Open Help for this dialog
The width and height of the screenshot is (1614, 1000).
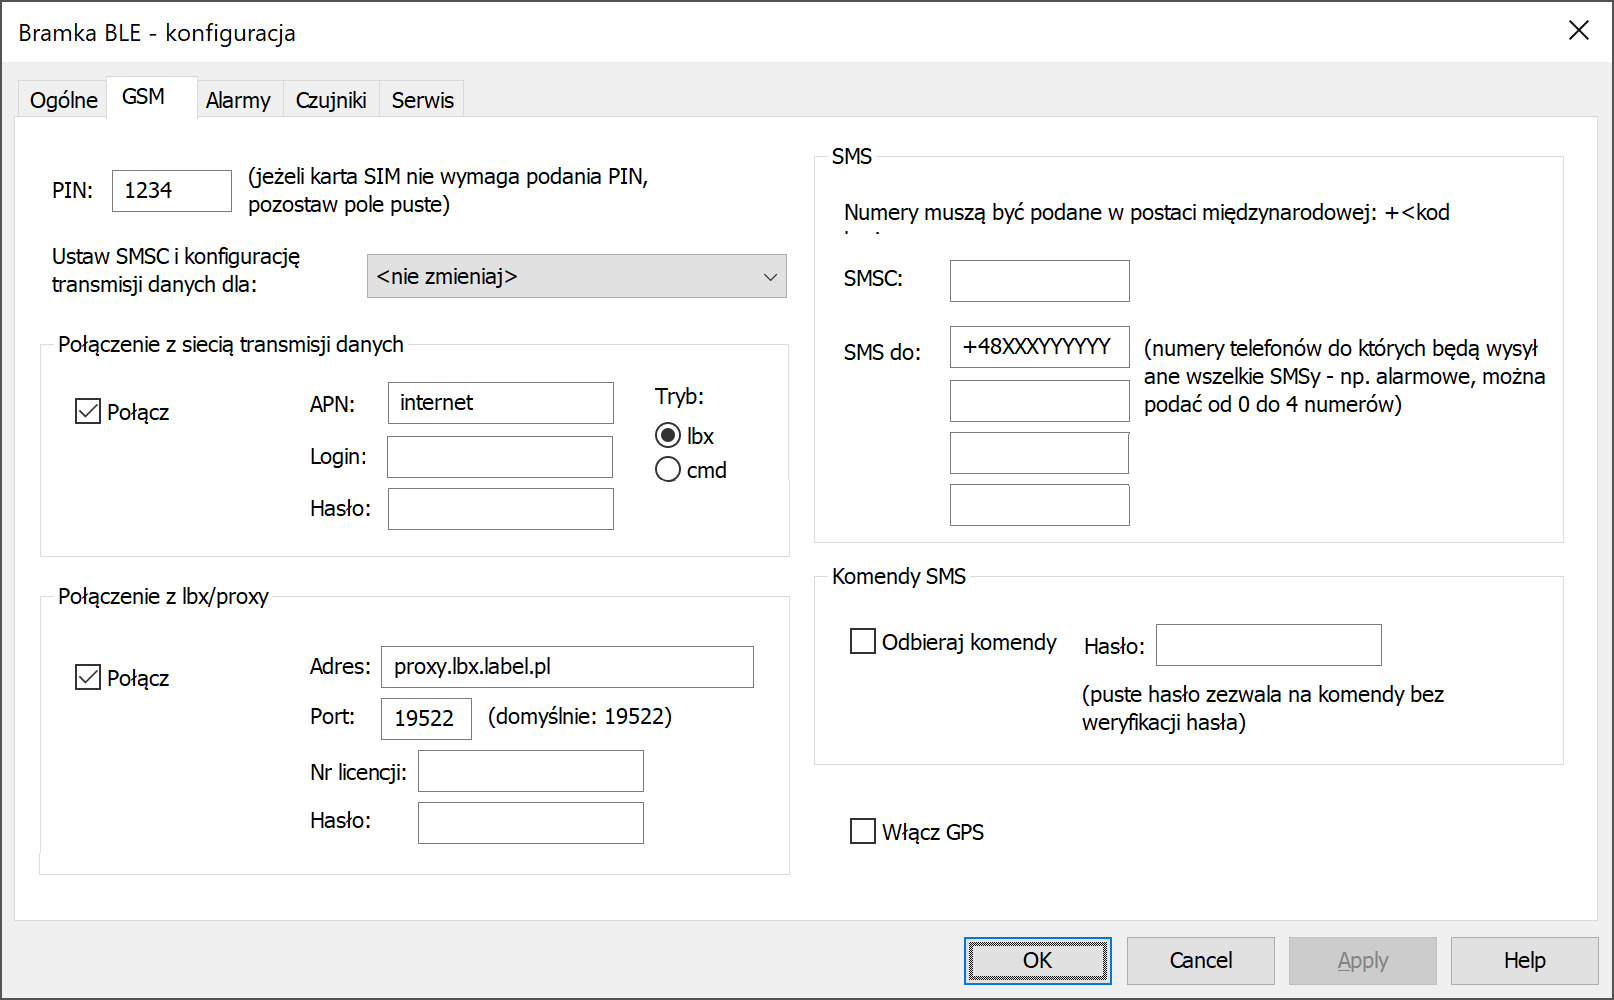(1525, 960)
